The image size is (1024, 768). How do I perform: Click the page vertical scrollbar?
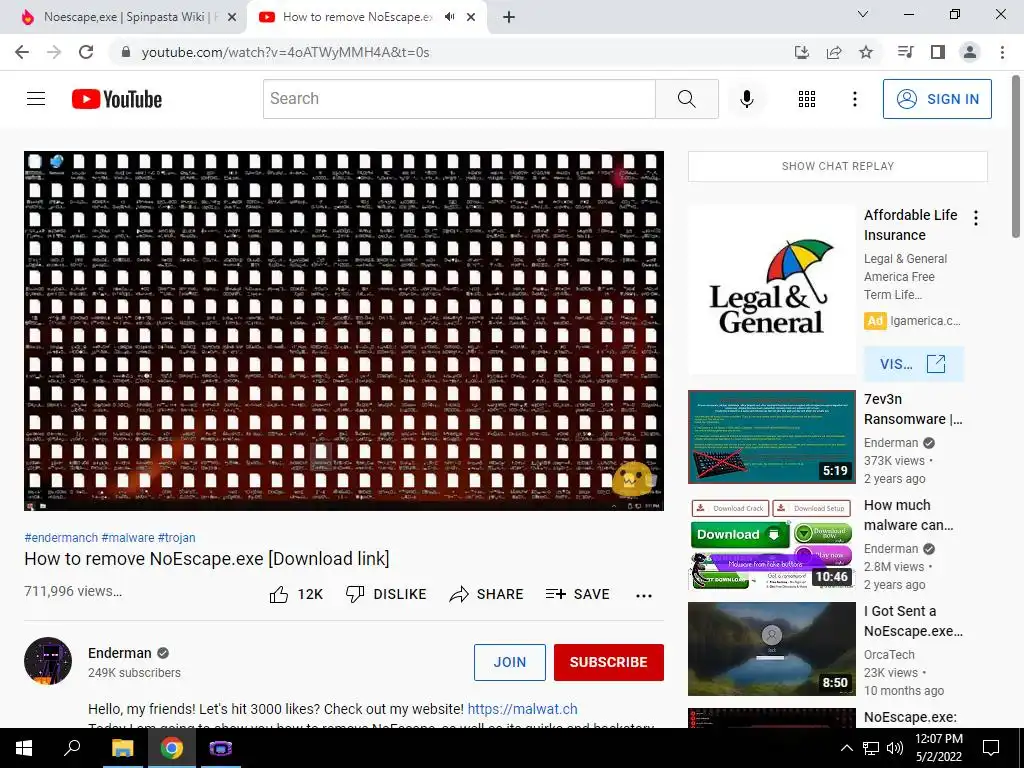1016,157
